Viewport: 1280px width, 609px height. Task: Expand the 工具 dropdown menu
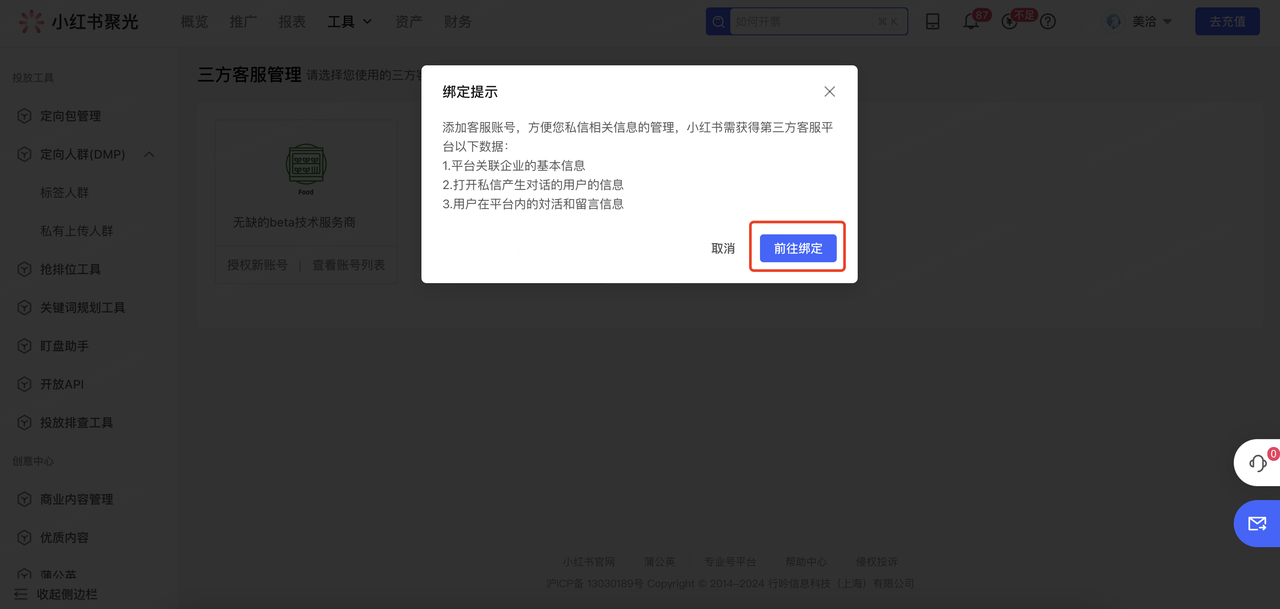[x=350, y=21]
